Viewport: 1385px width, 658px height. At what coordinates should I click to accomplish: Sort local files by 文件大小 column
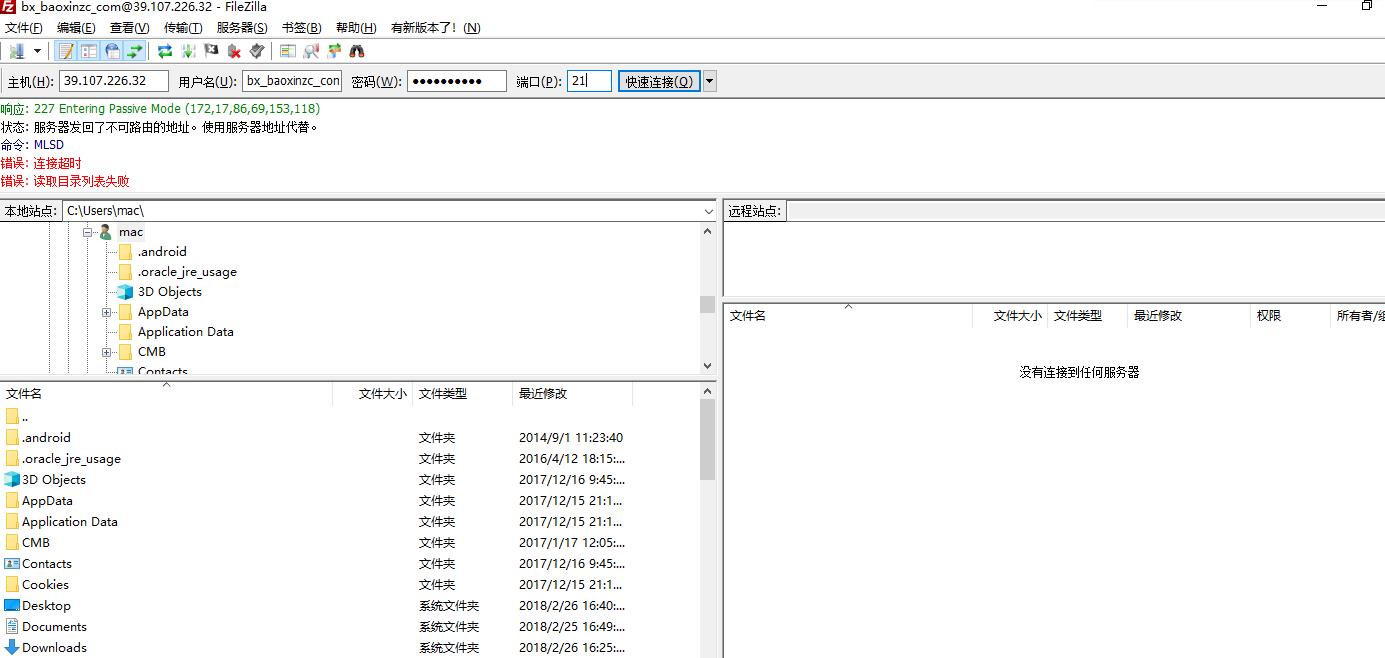(373, 394)
